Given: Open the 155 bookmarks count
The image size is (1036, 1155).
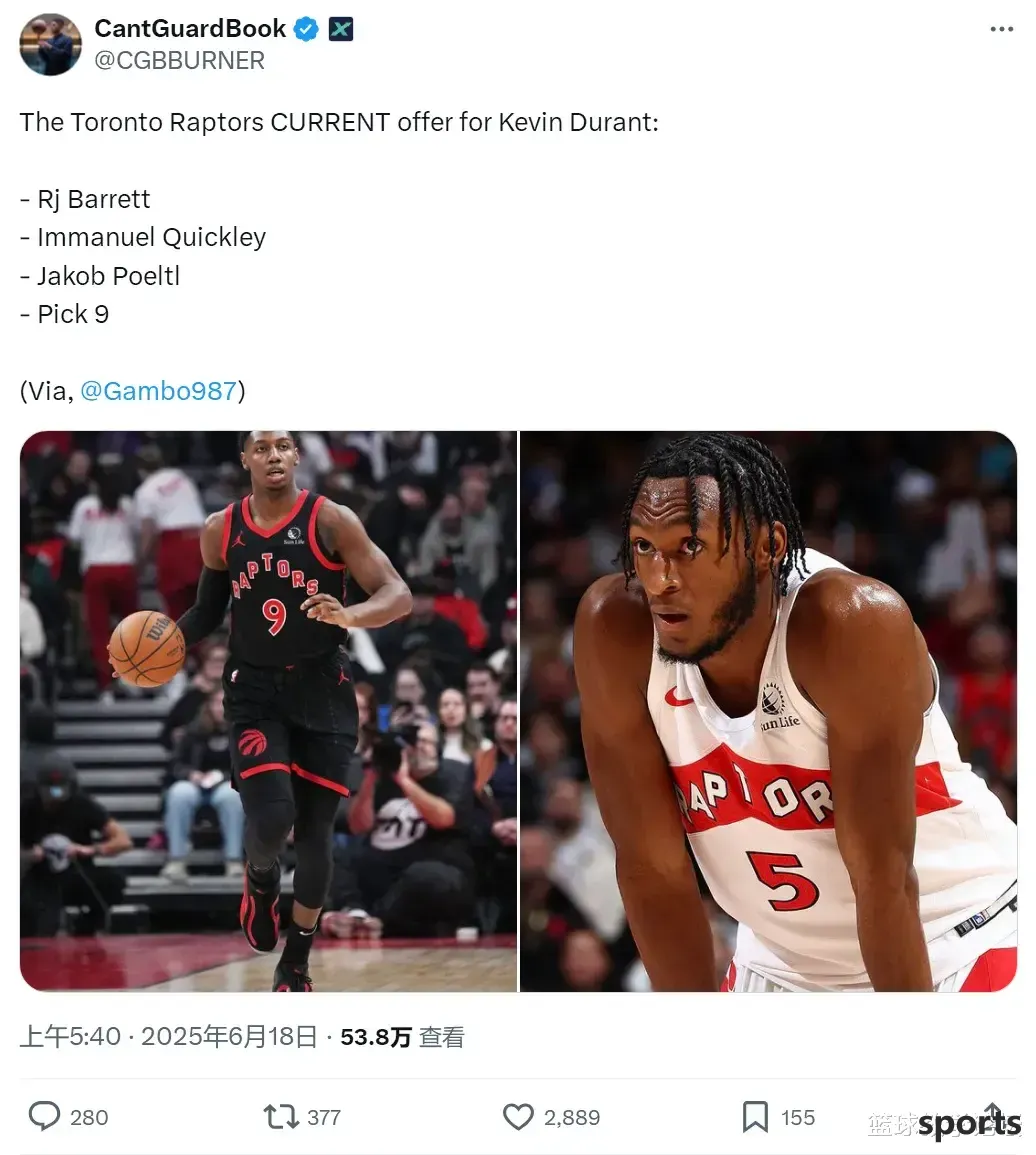Looking at the screenshot, I should click(798, 1117).
